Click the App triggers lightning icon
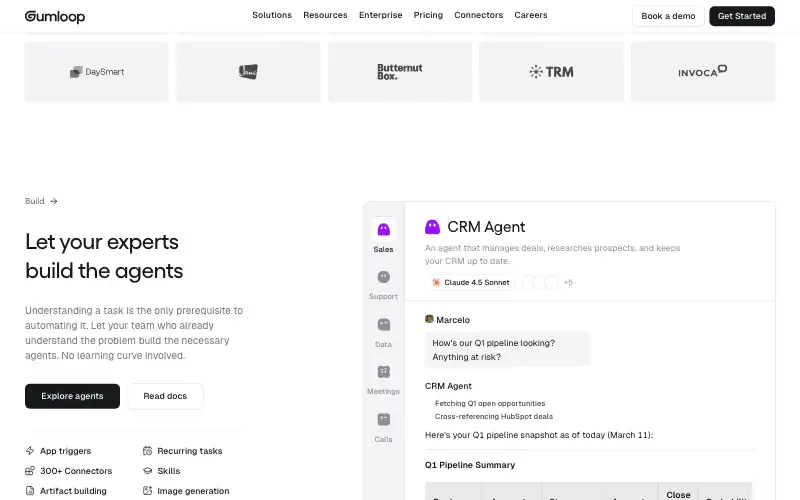This screenshot has width=800, height=500. click(x=30, y=451)
